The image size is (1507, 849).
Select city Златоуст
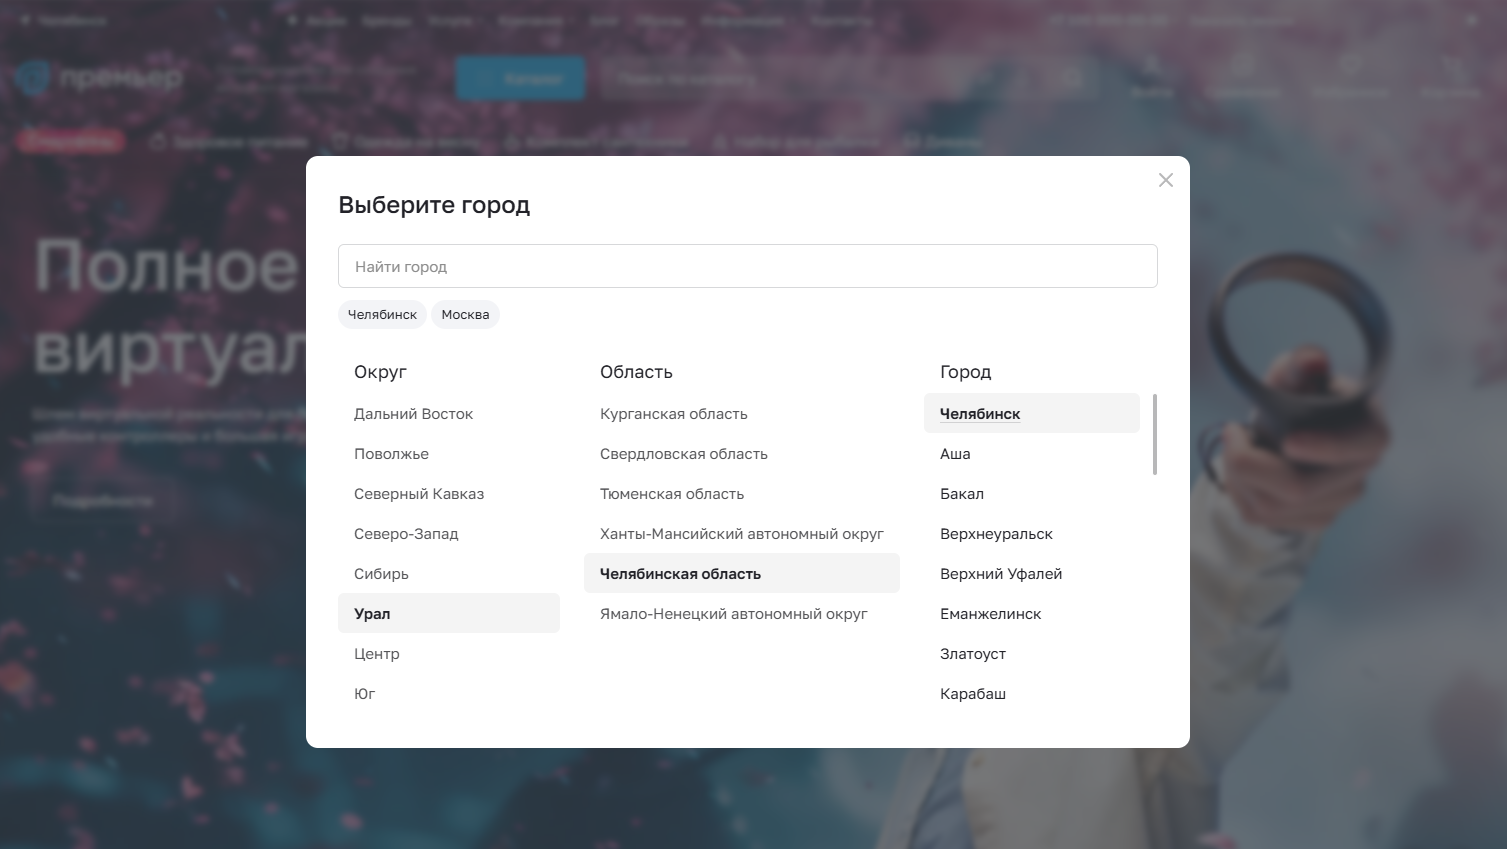(x=972, y=654)
